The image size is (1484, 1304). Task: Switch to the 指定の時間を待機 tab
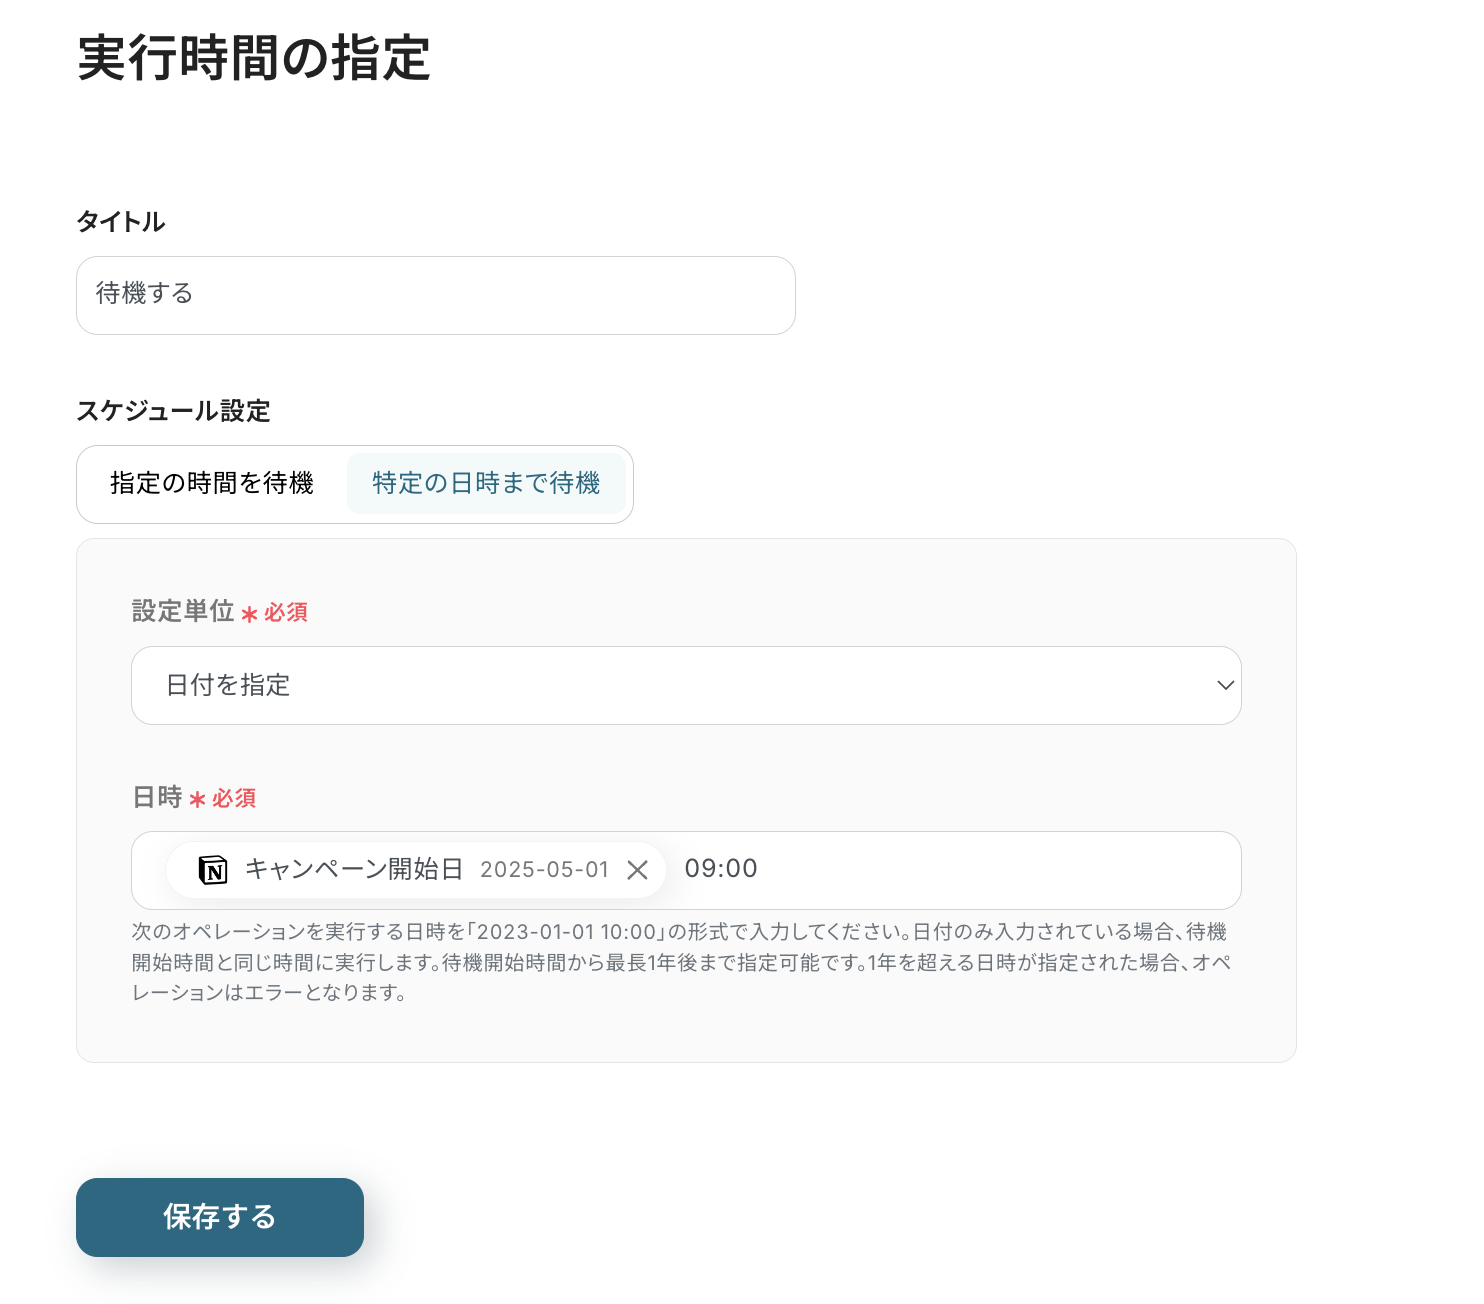212,484
